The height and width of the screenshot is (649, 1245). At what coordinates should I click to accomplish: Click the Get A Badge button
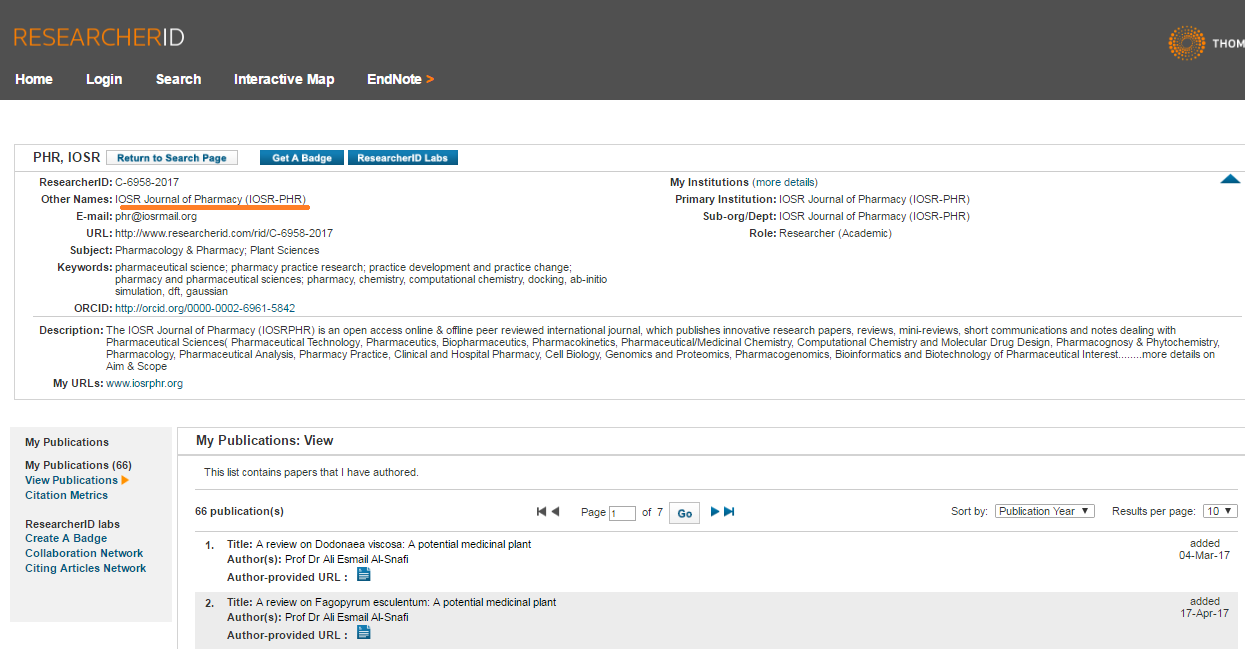[301, 157]
